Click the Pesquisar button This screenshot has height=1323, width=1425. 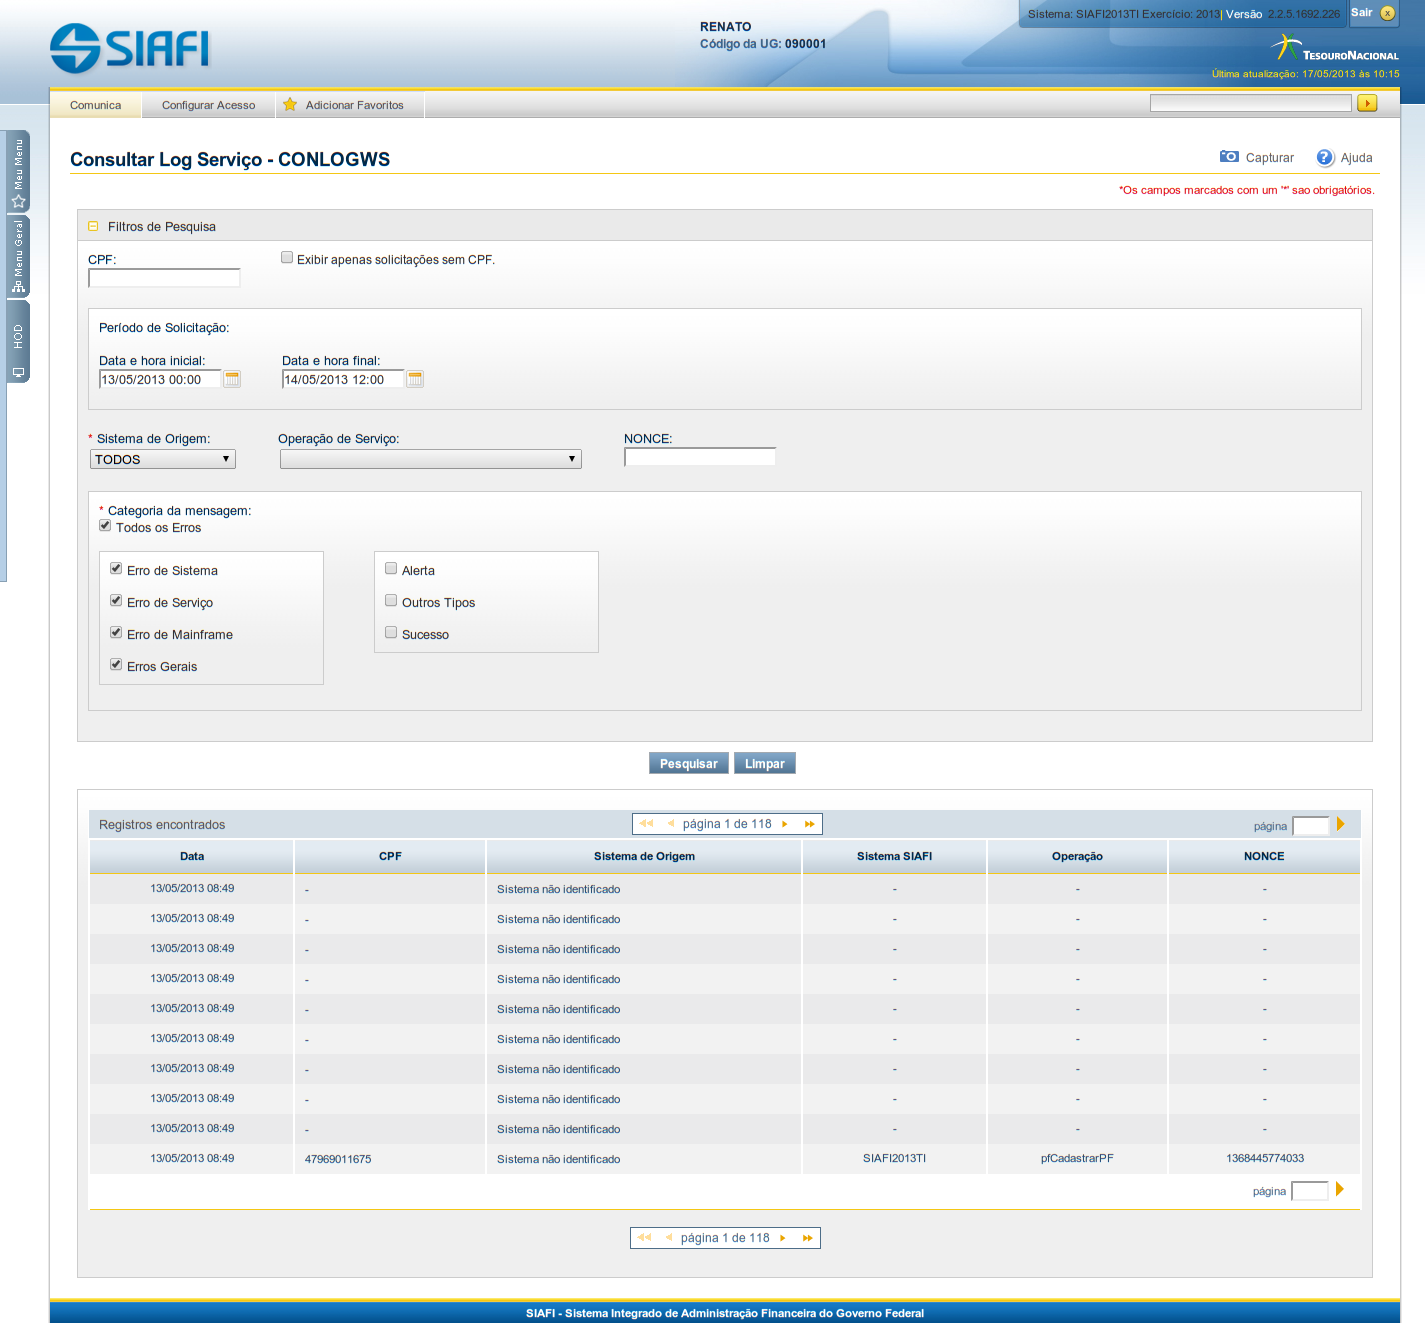click(688, 764)
